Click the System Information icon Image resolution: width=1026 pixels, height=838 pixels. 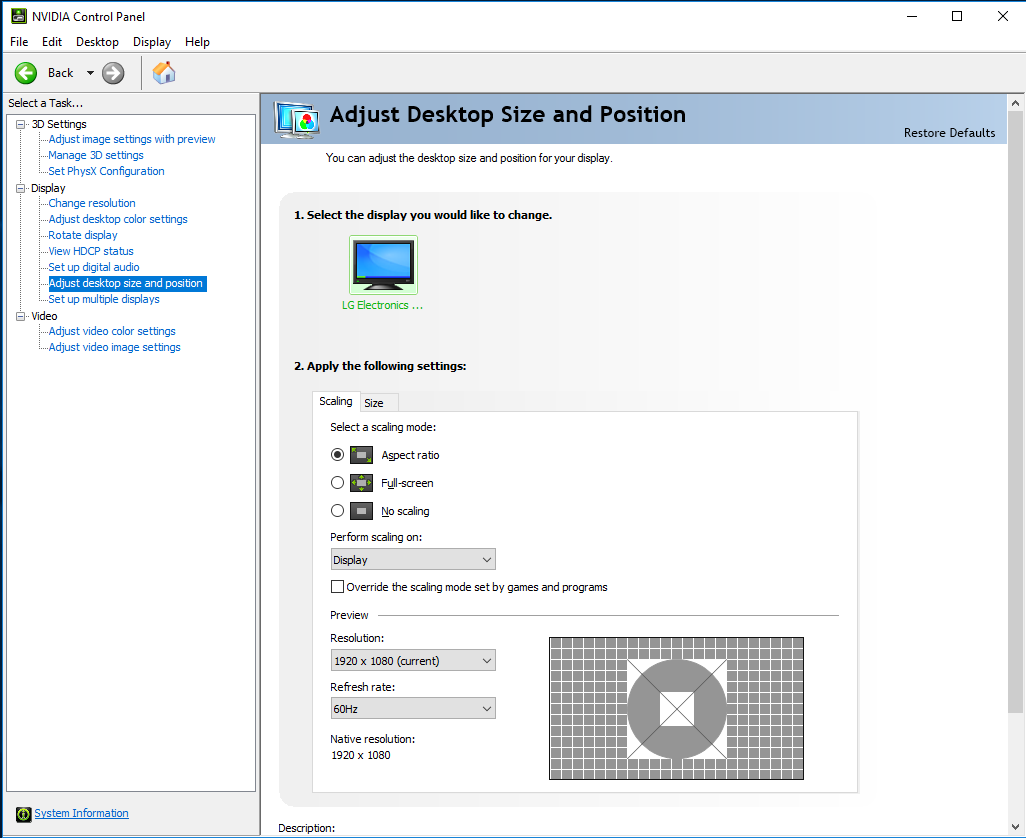click(24, 814)
